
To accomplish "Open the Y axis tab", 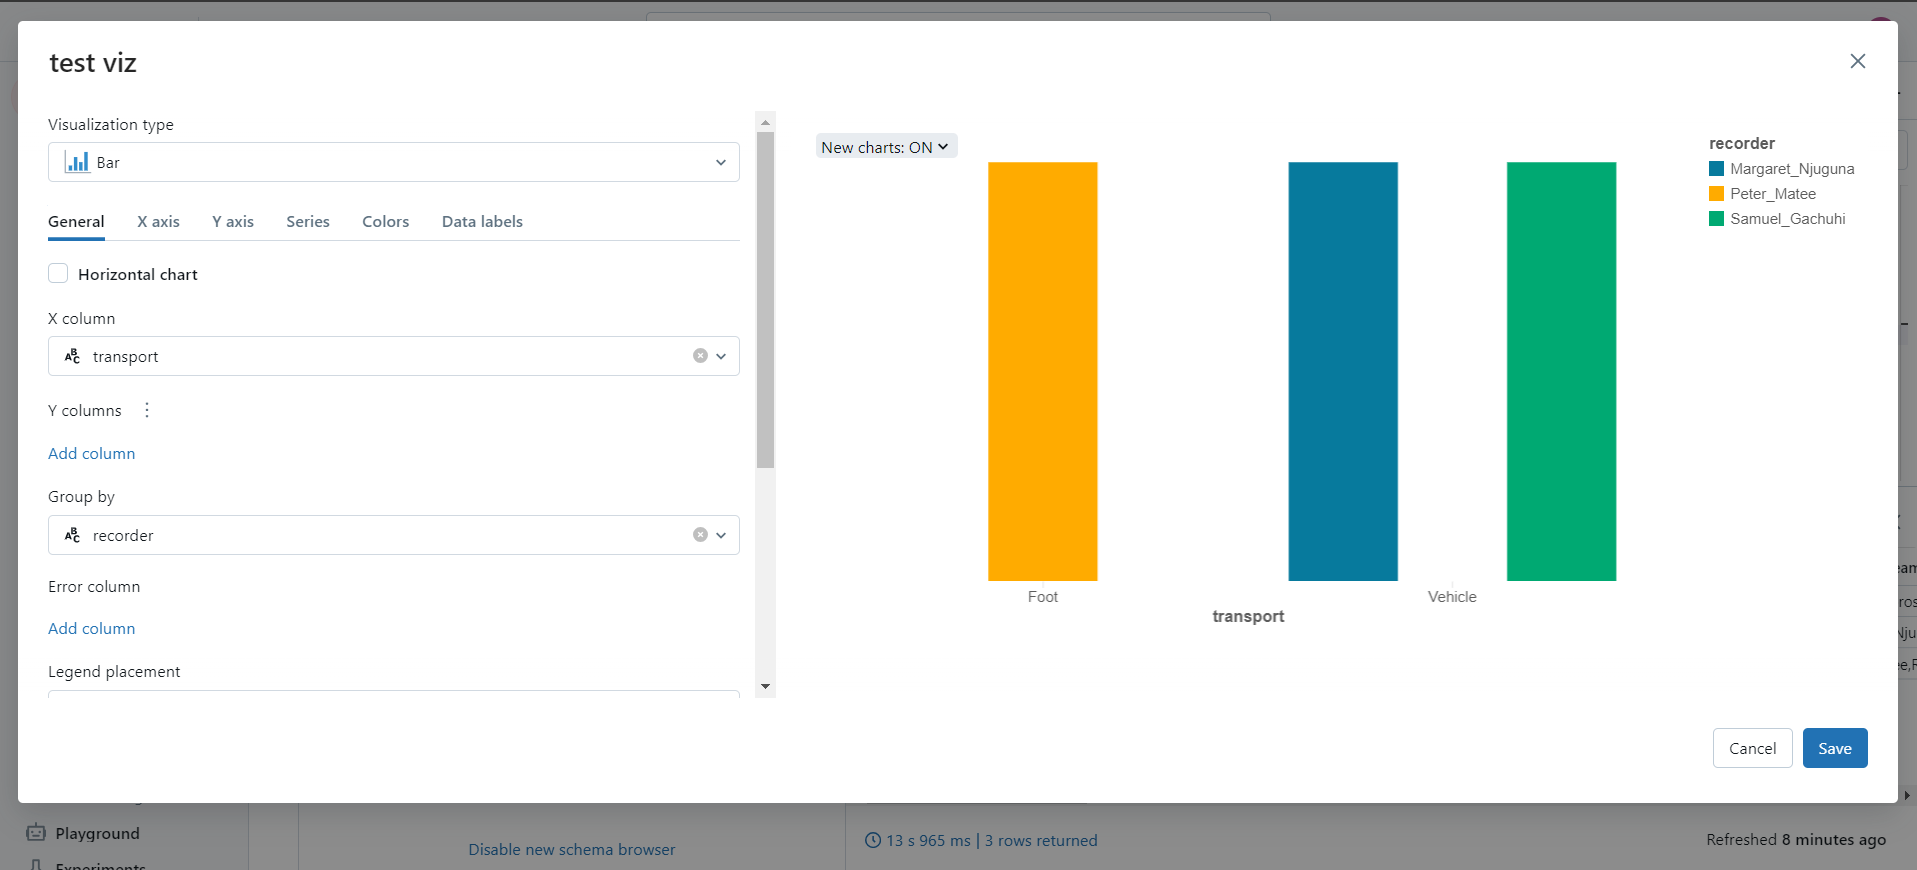I will point(233,222).
